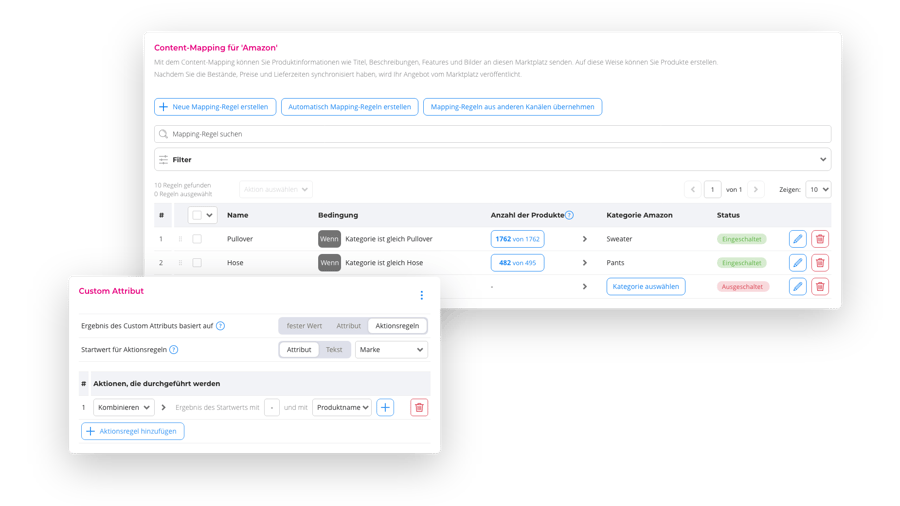Image resolution: width=900 pixels, height=506 pixels.
Task: Toggle the select-all checkbox in header
Action: pos(197,215)
